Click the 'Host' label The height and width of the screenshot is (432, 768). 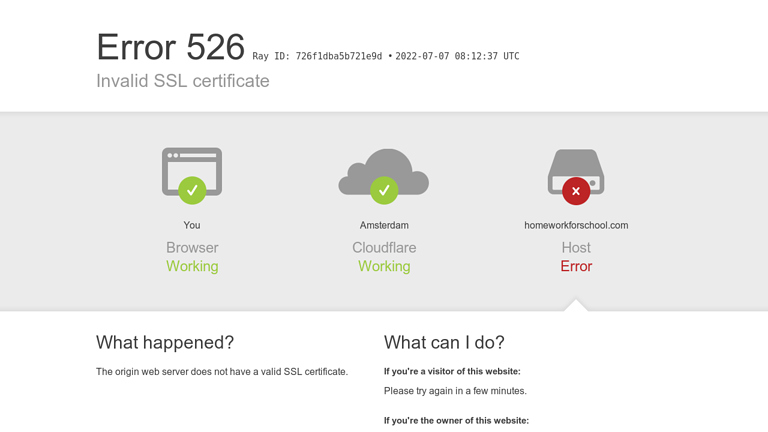[576, 247]
